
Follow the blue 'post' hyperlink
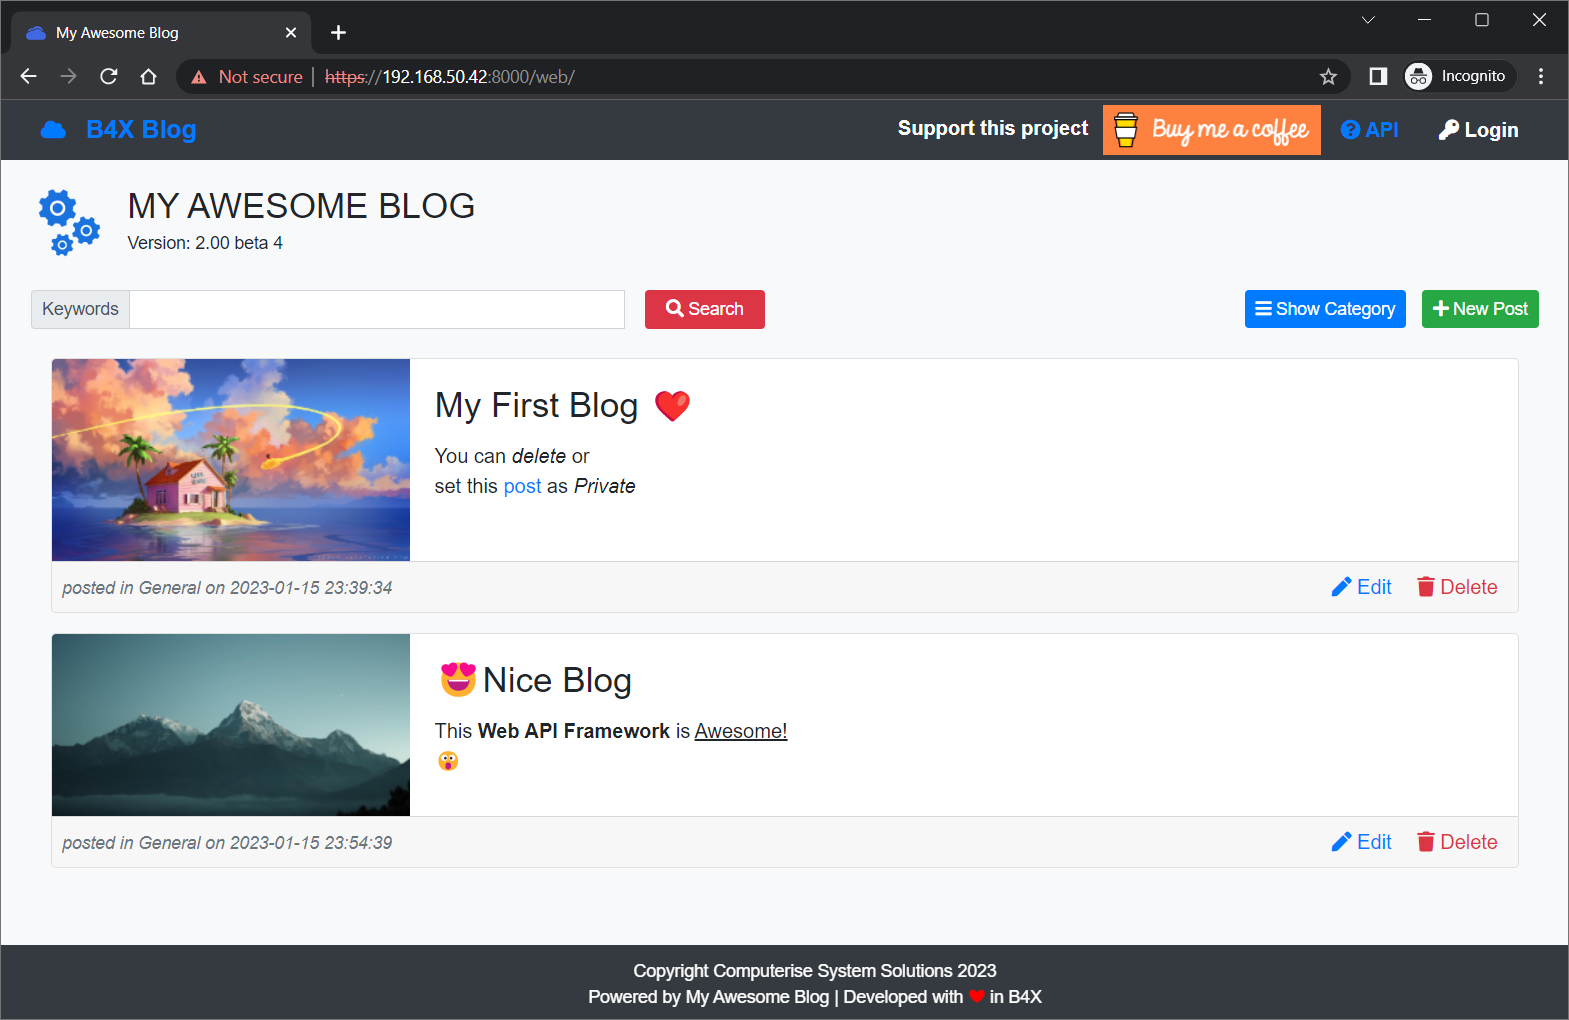[522, 486]
